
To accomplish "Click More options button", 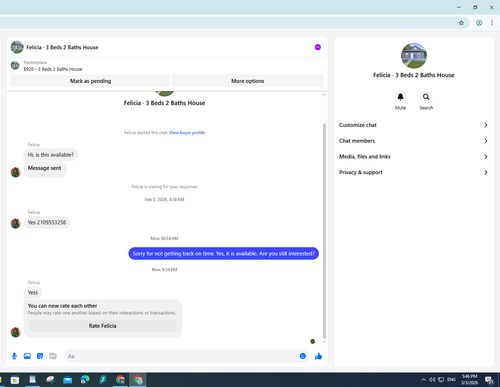I will click(248, 81).
